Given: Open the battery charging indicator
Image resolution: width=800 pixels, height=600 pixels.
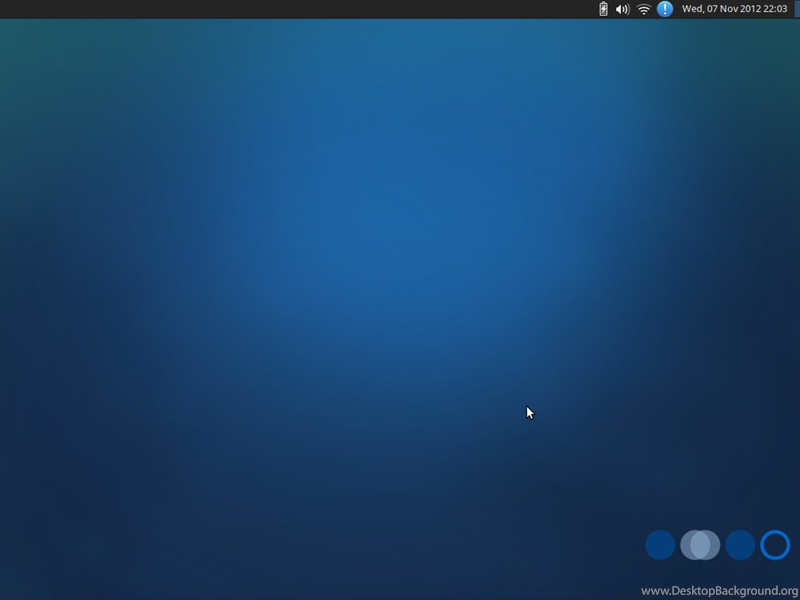Looking at the screenshot, I should click(x=603, y=9).
